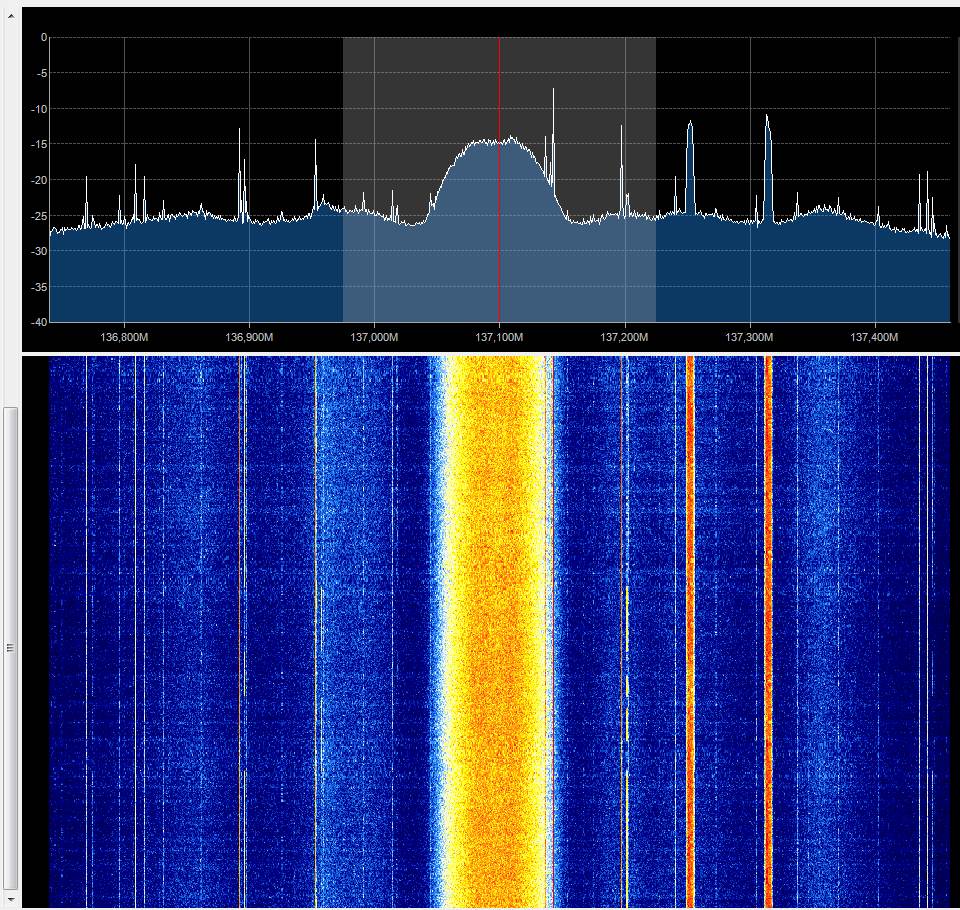960x910 pixels.
Task: Tune to the wide yellow band in the waterfall
Action: click(496, 631)
